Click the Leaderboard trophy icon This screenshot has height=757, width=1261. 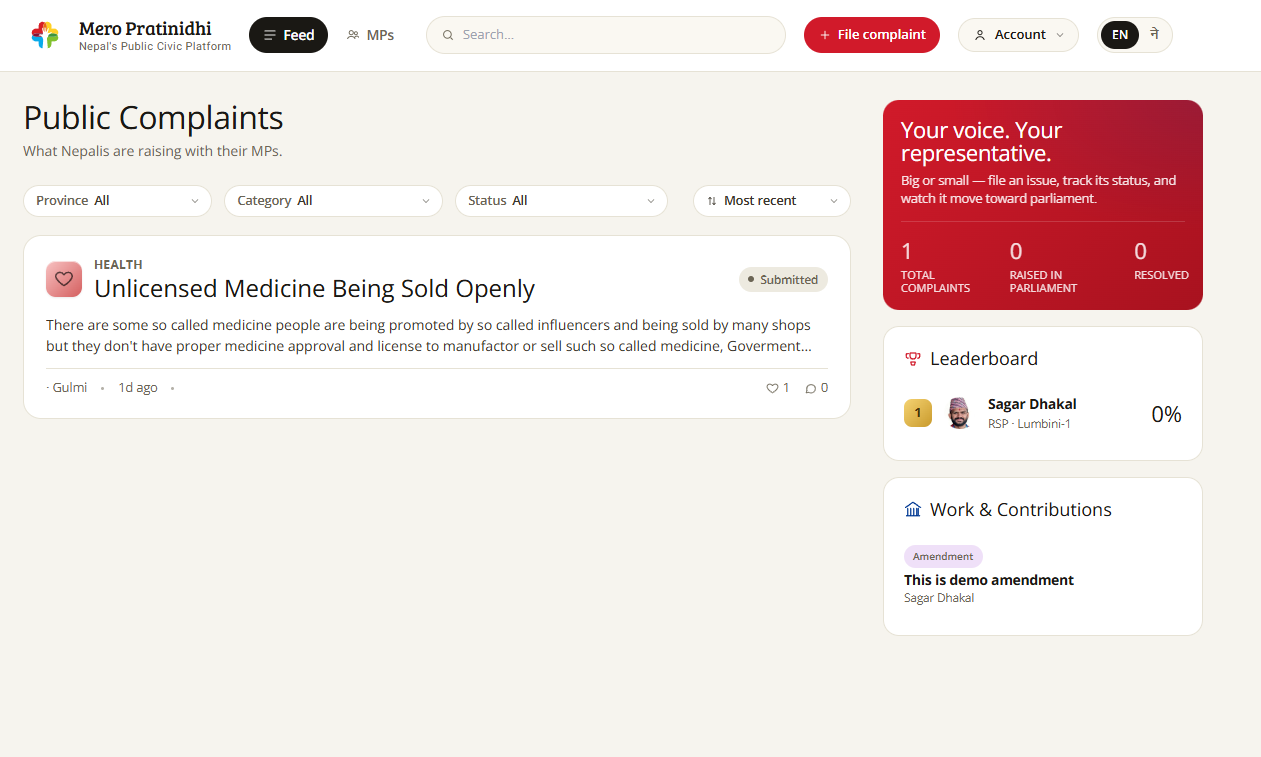click(912, 359)
